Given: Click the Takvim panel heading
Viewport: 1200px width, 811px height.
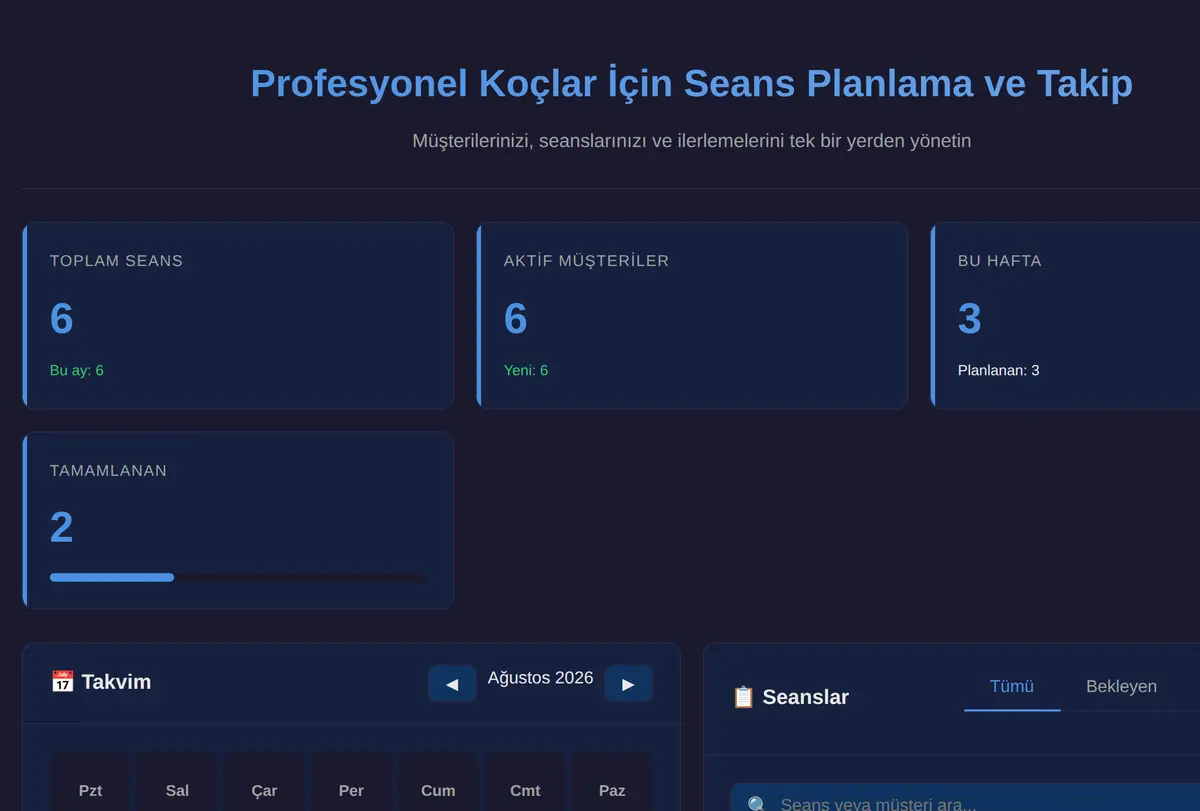Looking at the screenshot, I should pyautogui.click(x=101, y=682).
